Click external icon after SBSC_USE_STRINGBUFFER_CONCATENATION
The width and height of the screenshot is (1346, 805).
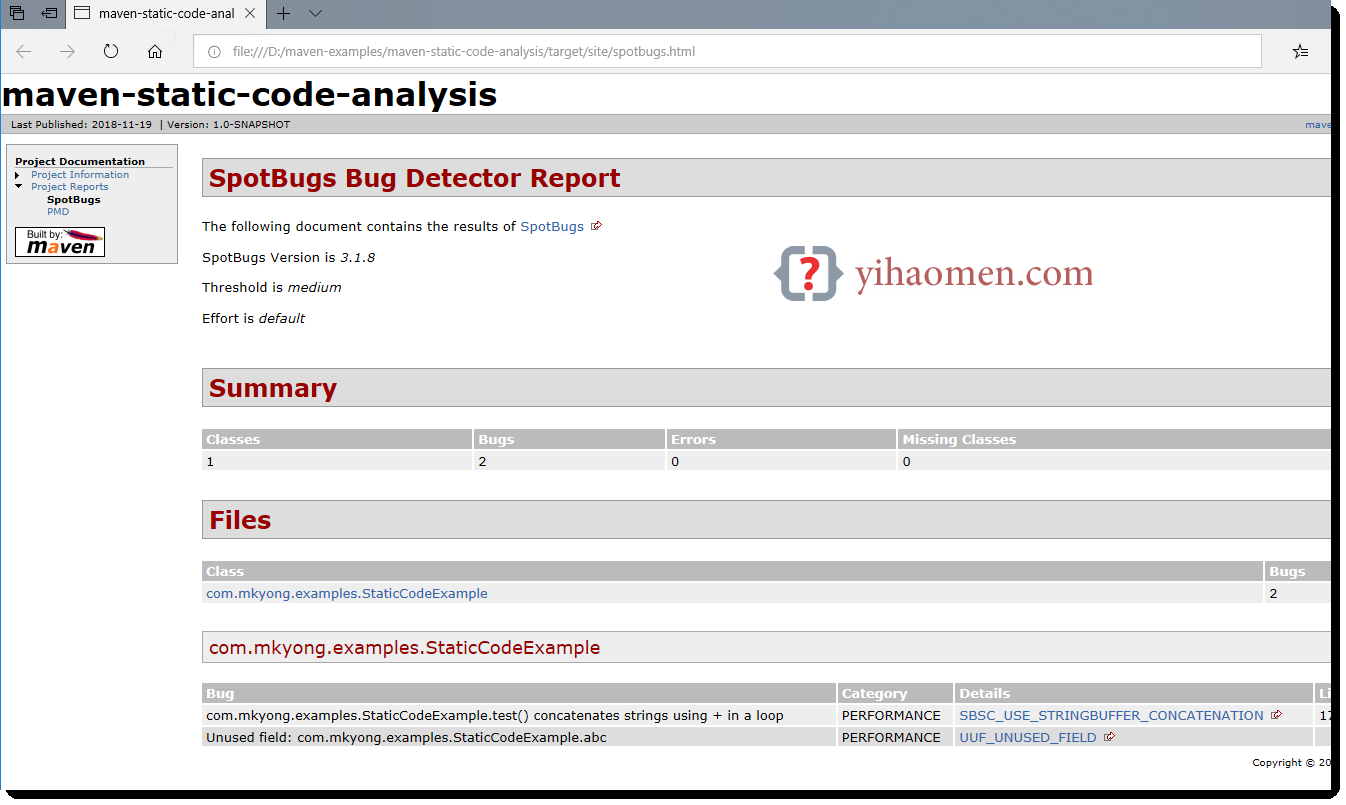(1276, 715)
